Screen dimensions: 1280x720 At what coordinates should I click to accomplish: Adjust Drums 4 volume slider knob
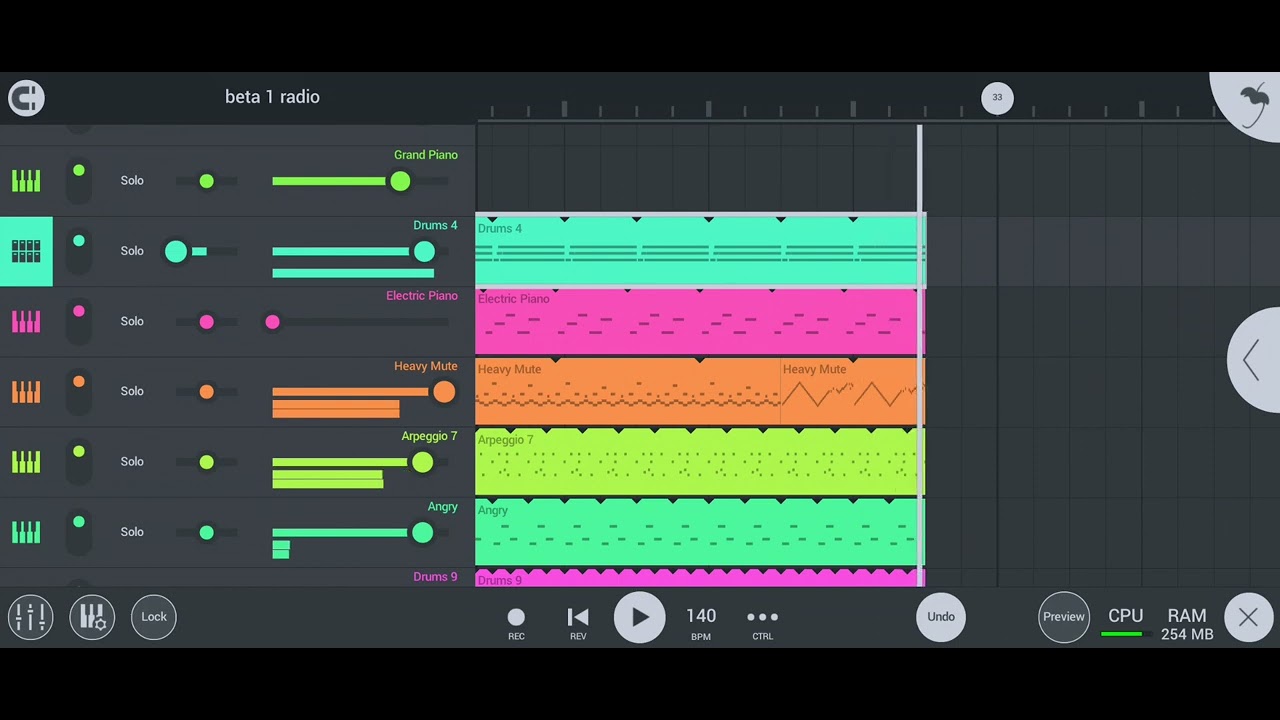click(x=424, y=251)
